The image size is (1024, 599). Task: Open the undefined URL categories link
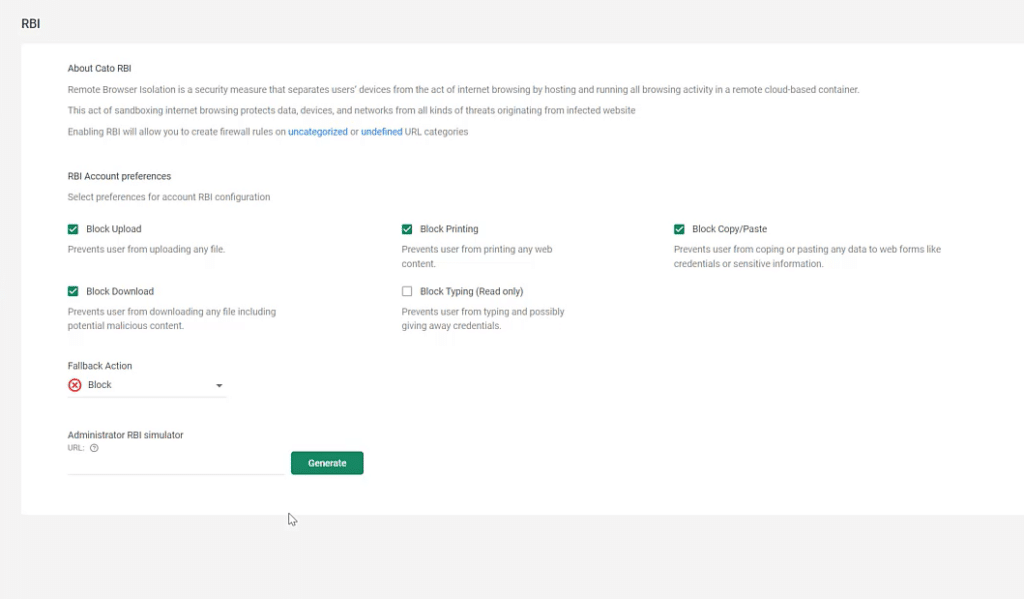381,131
